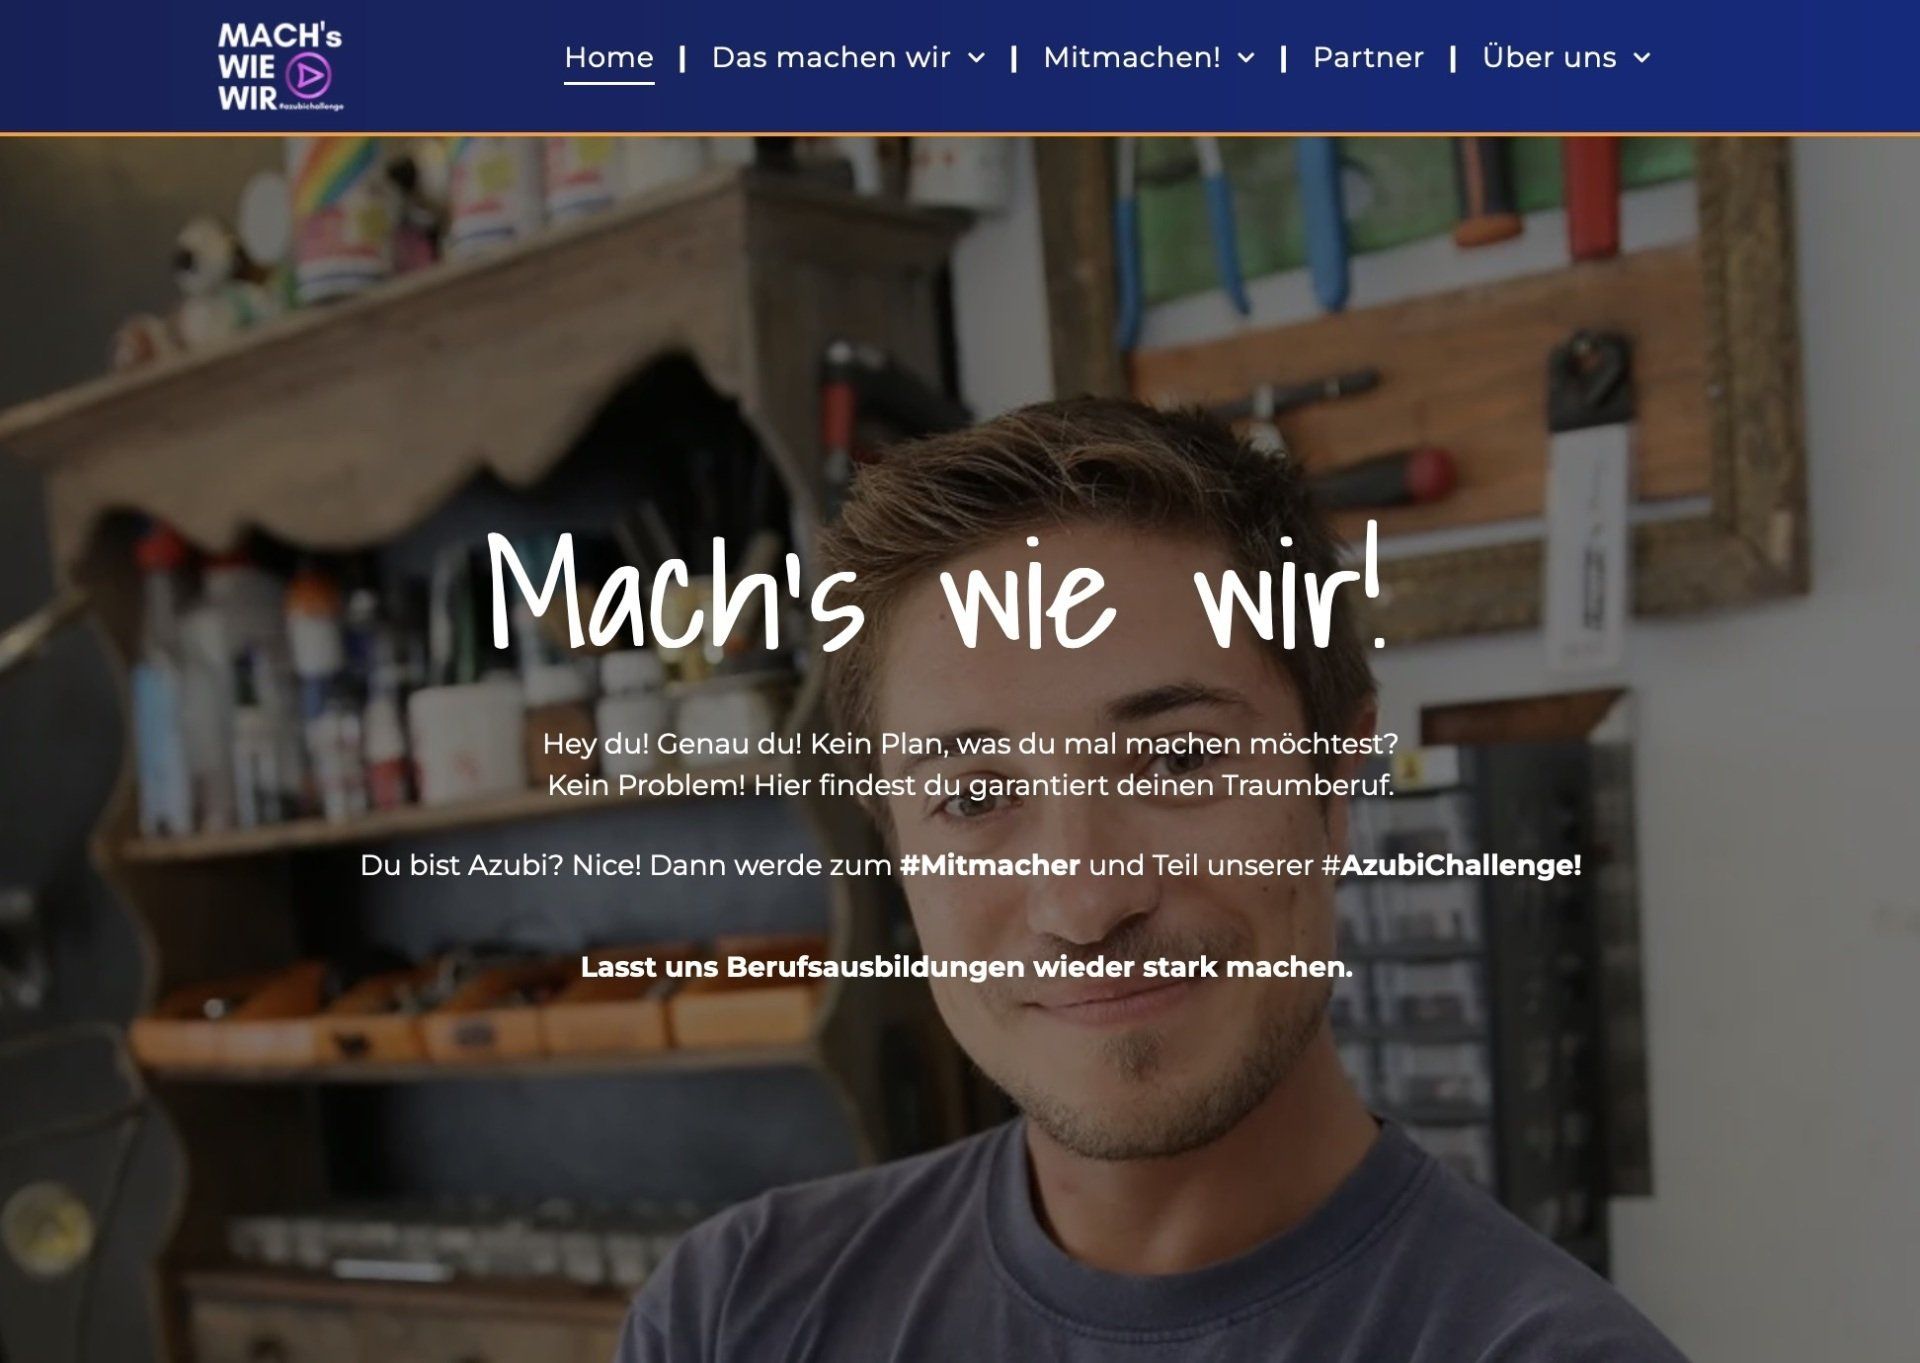Click the bold #AzubiChallenge! hashtag
This screenshot has width=1920, height=1363.
[1451, 865]
